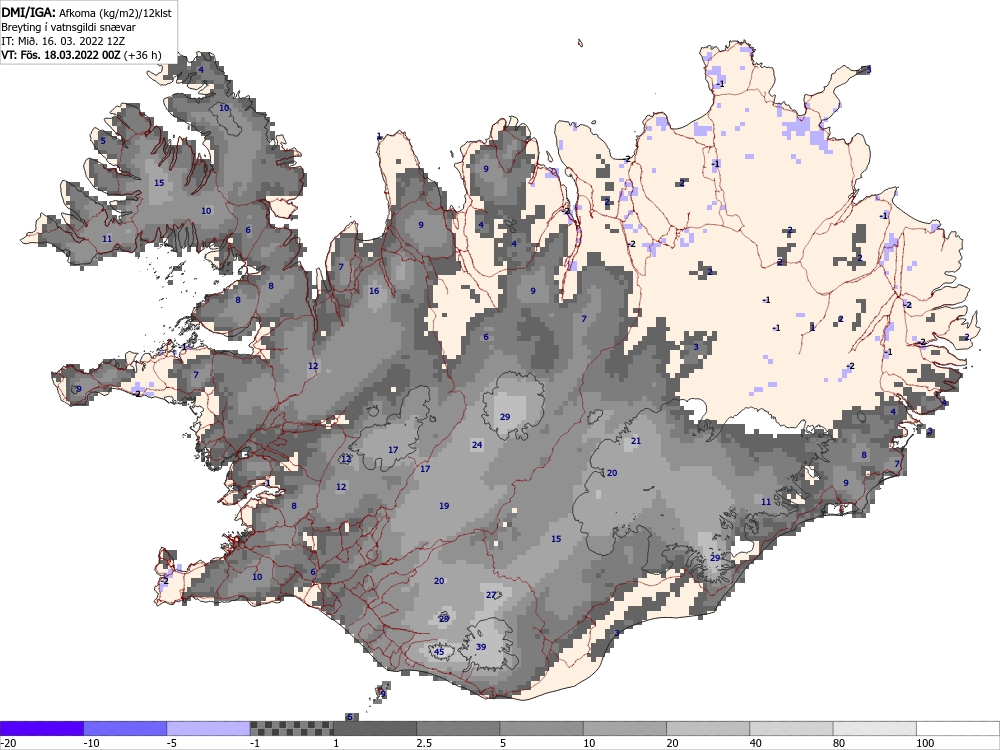This screenshot has width=1000, height=750.
Task: Click the map value '19' in the central highlands
Action: point(444,506)
